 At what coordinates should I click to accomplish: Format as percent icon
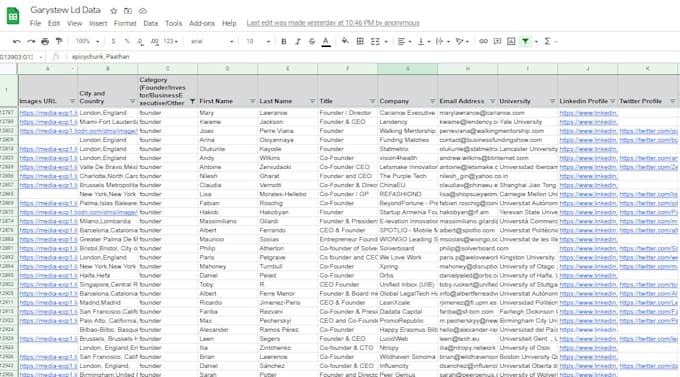coord(127,41)
